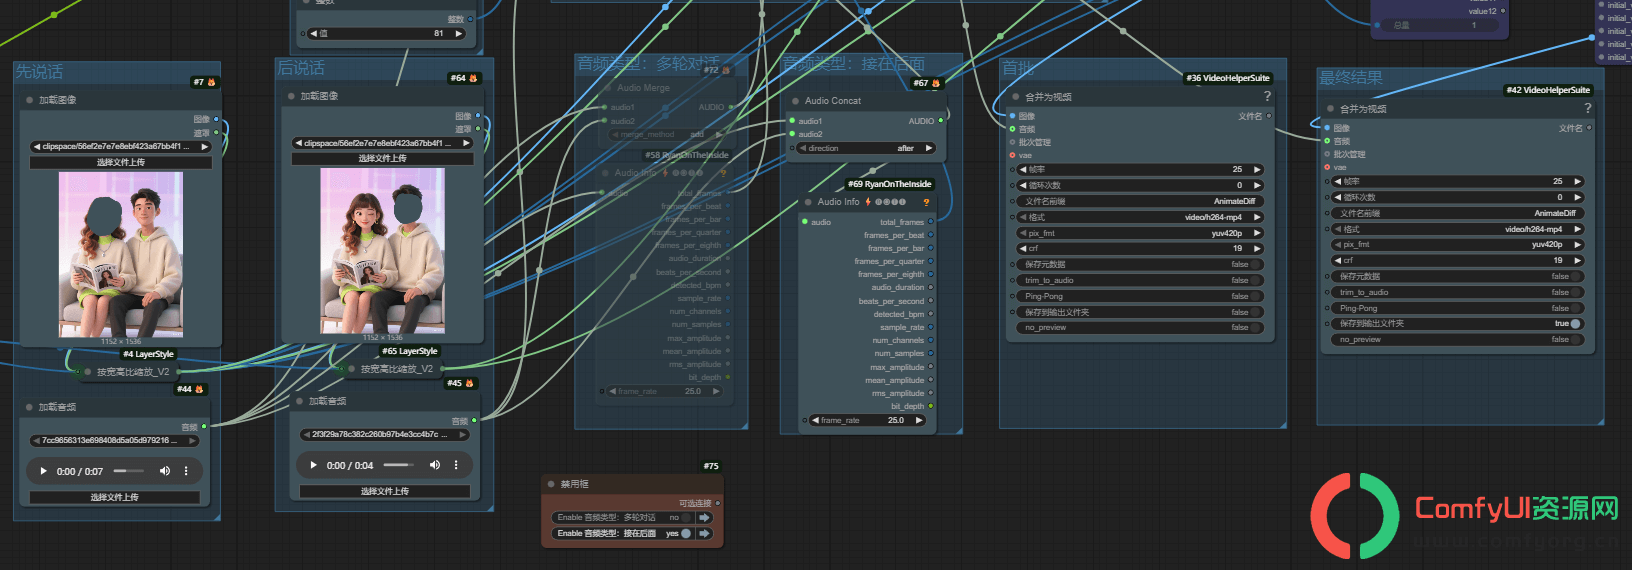The width and height of the screenshot is (1632, 570).
Task: Open the pix_fmt yuv420p dropdown in the 最终结果 node
Action: pyautogui.click(x=1459, y=244)
